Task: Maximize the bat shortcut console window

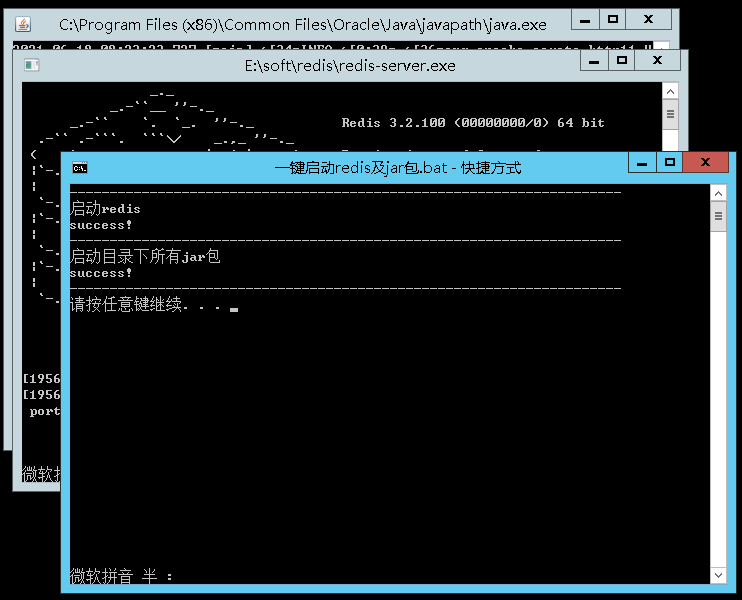Action: click(x=669, y=163)
